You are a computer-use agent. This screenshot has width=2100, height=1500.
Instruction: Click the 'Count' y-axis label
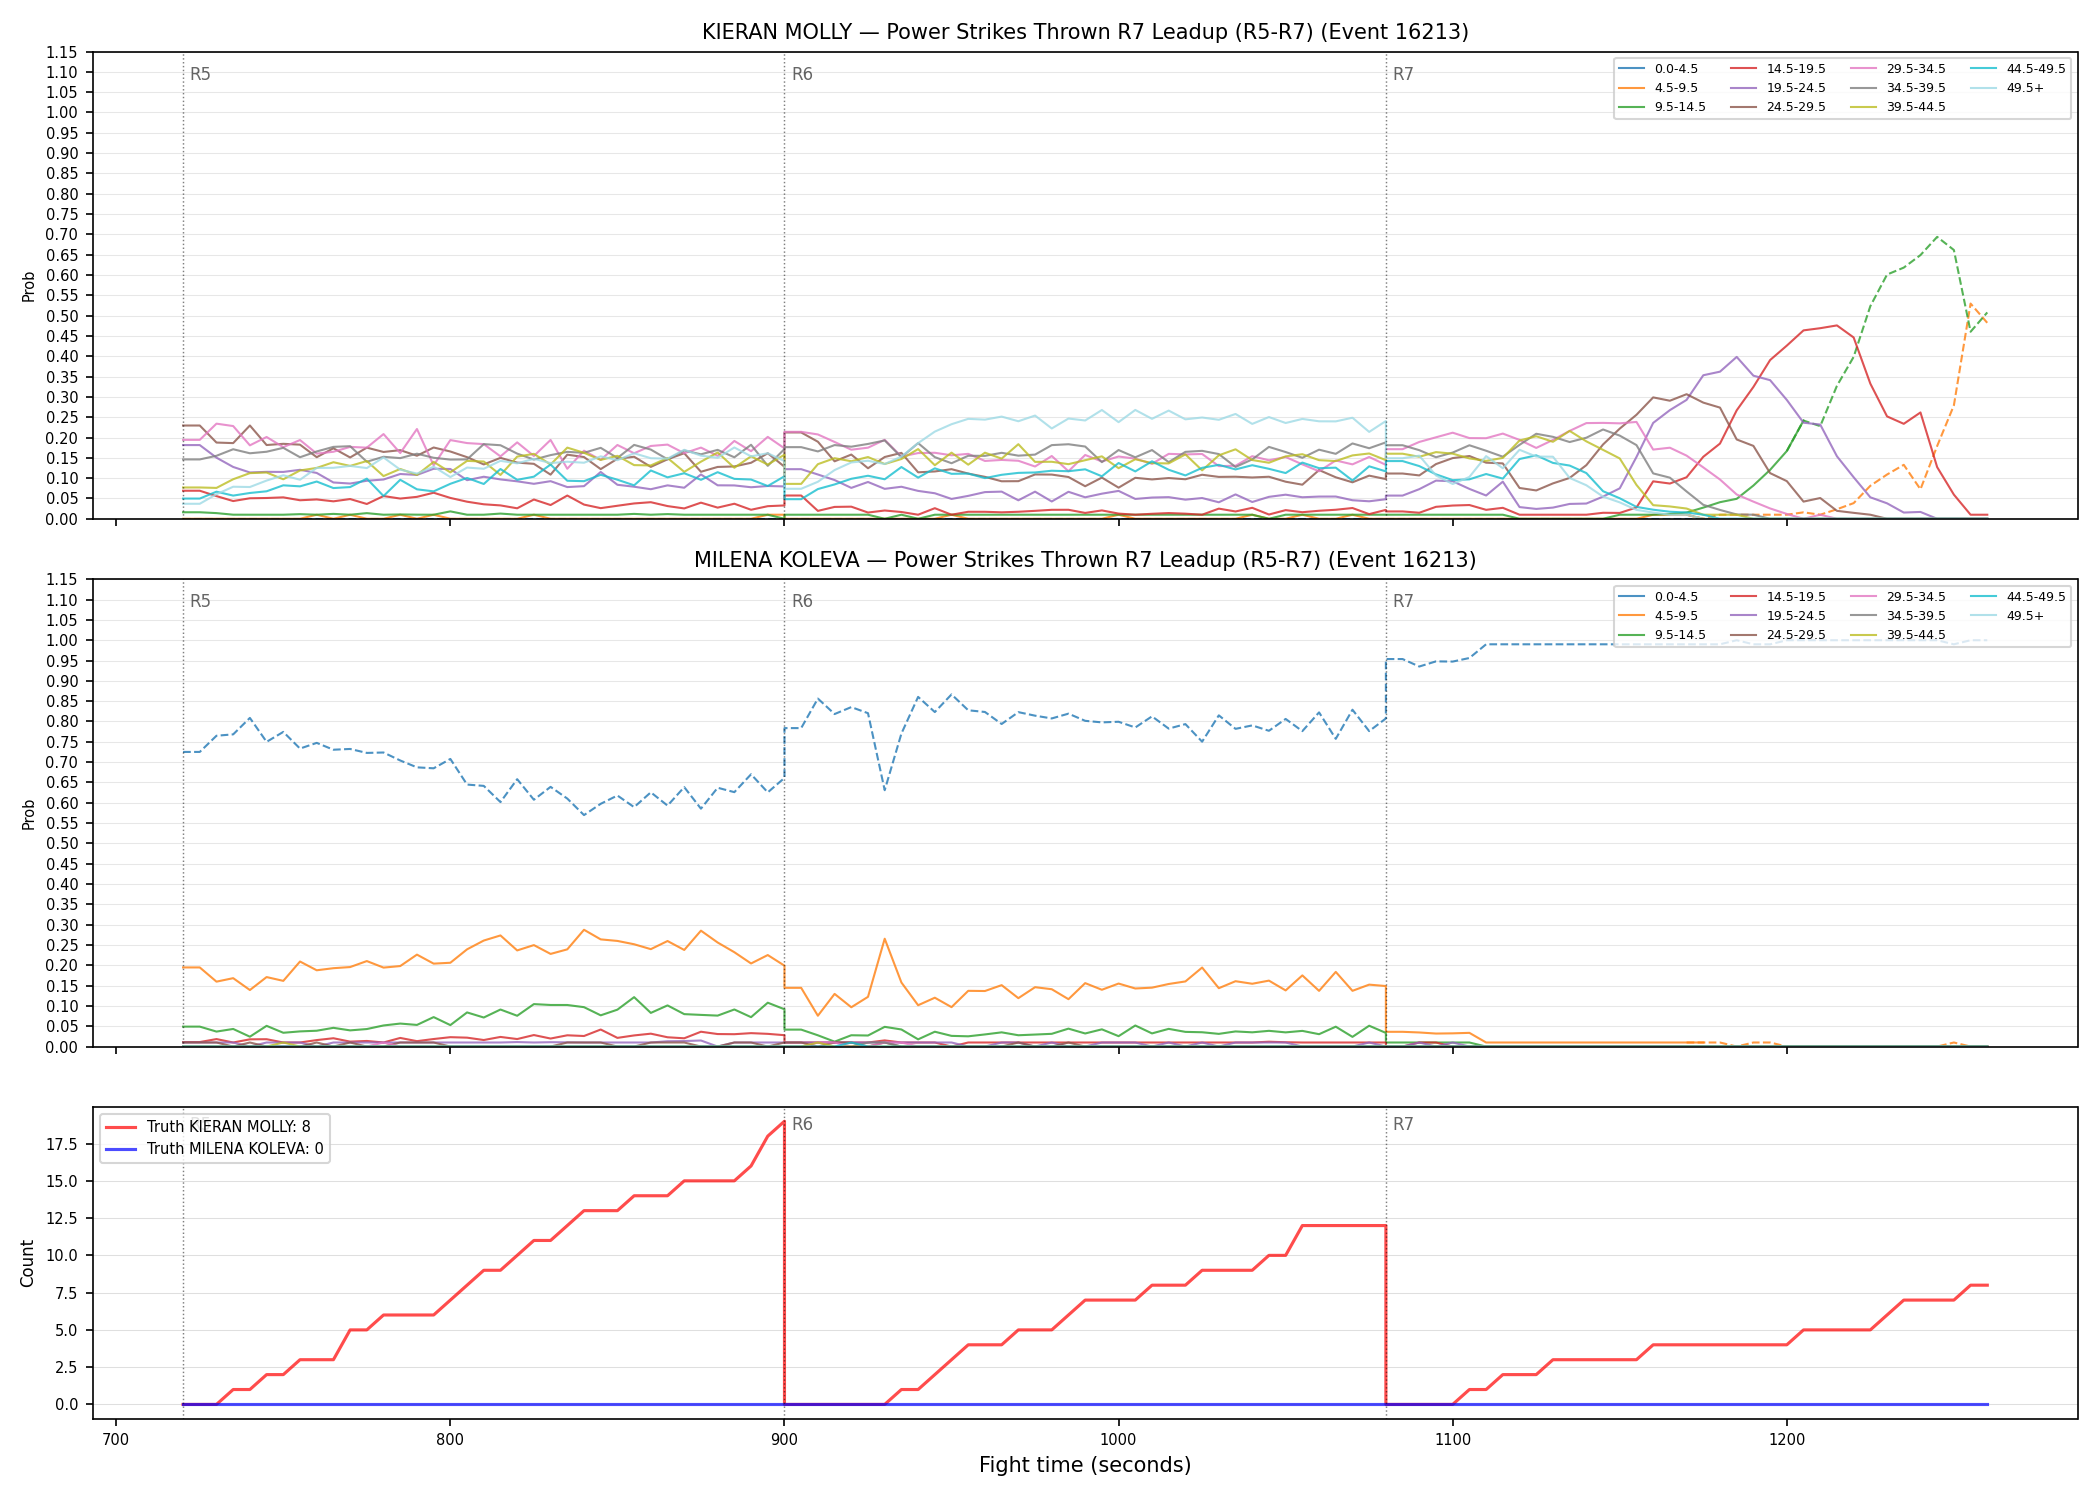click(27, 1263)
